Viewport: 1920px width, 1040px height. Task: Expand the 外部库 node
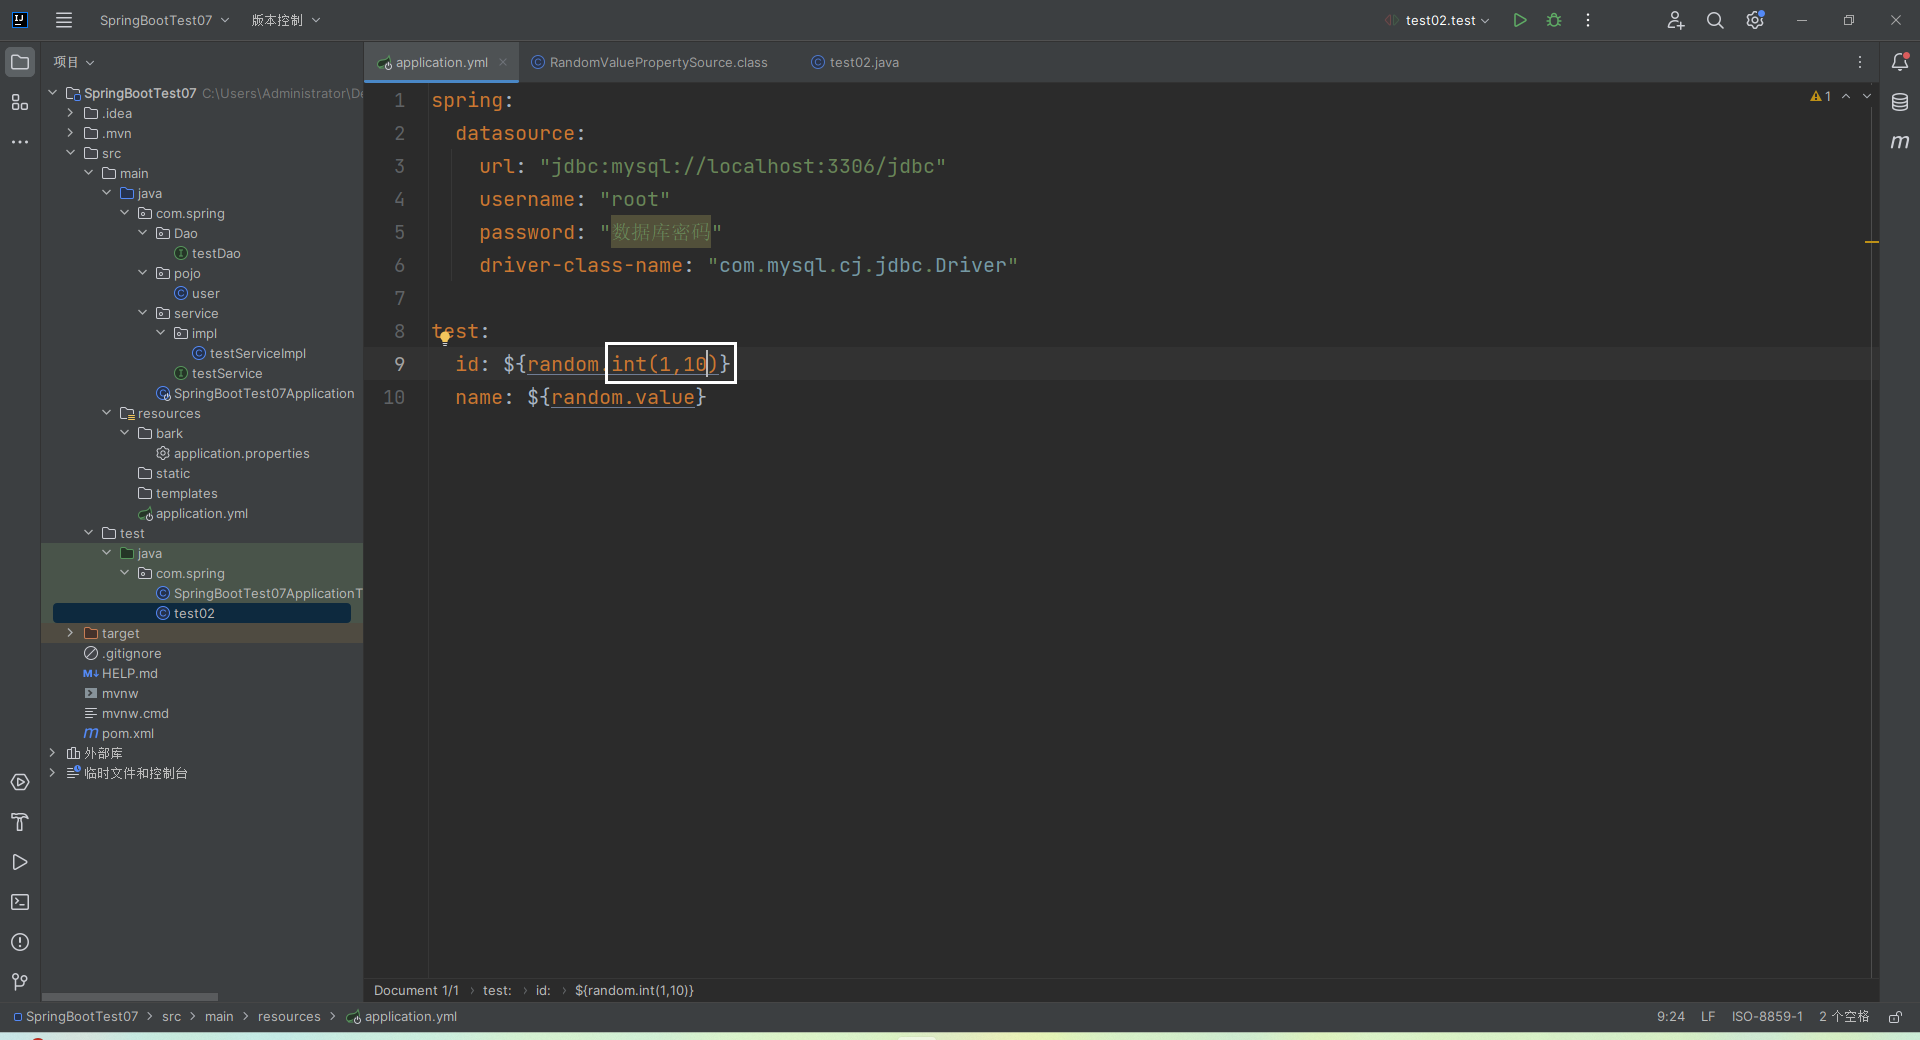[x=52, y=753]
